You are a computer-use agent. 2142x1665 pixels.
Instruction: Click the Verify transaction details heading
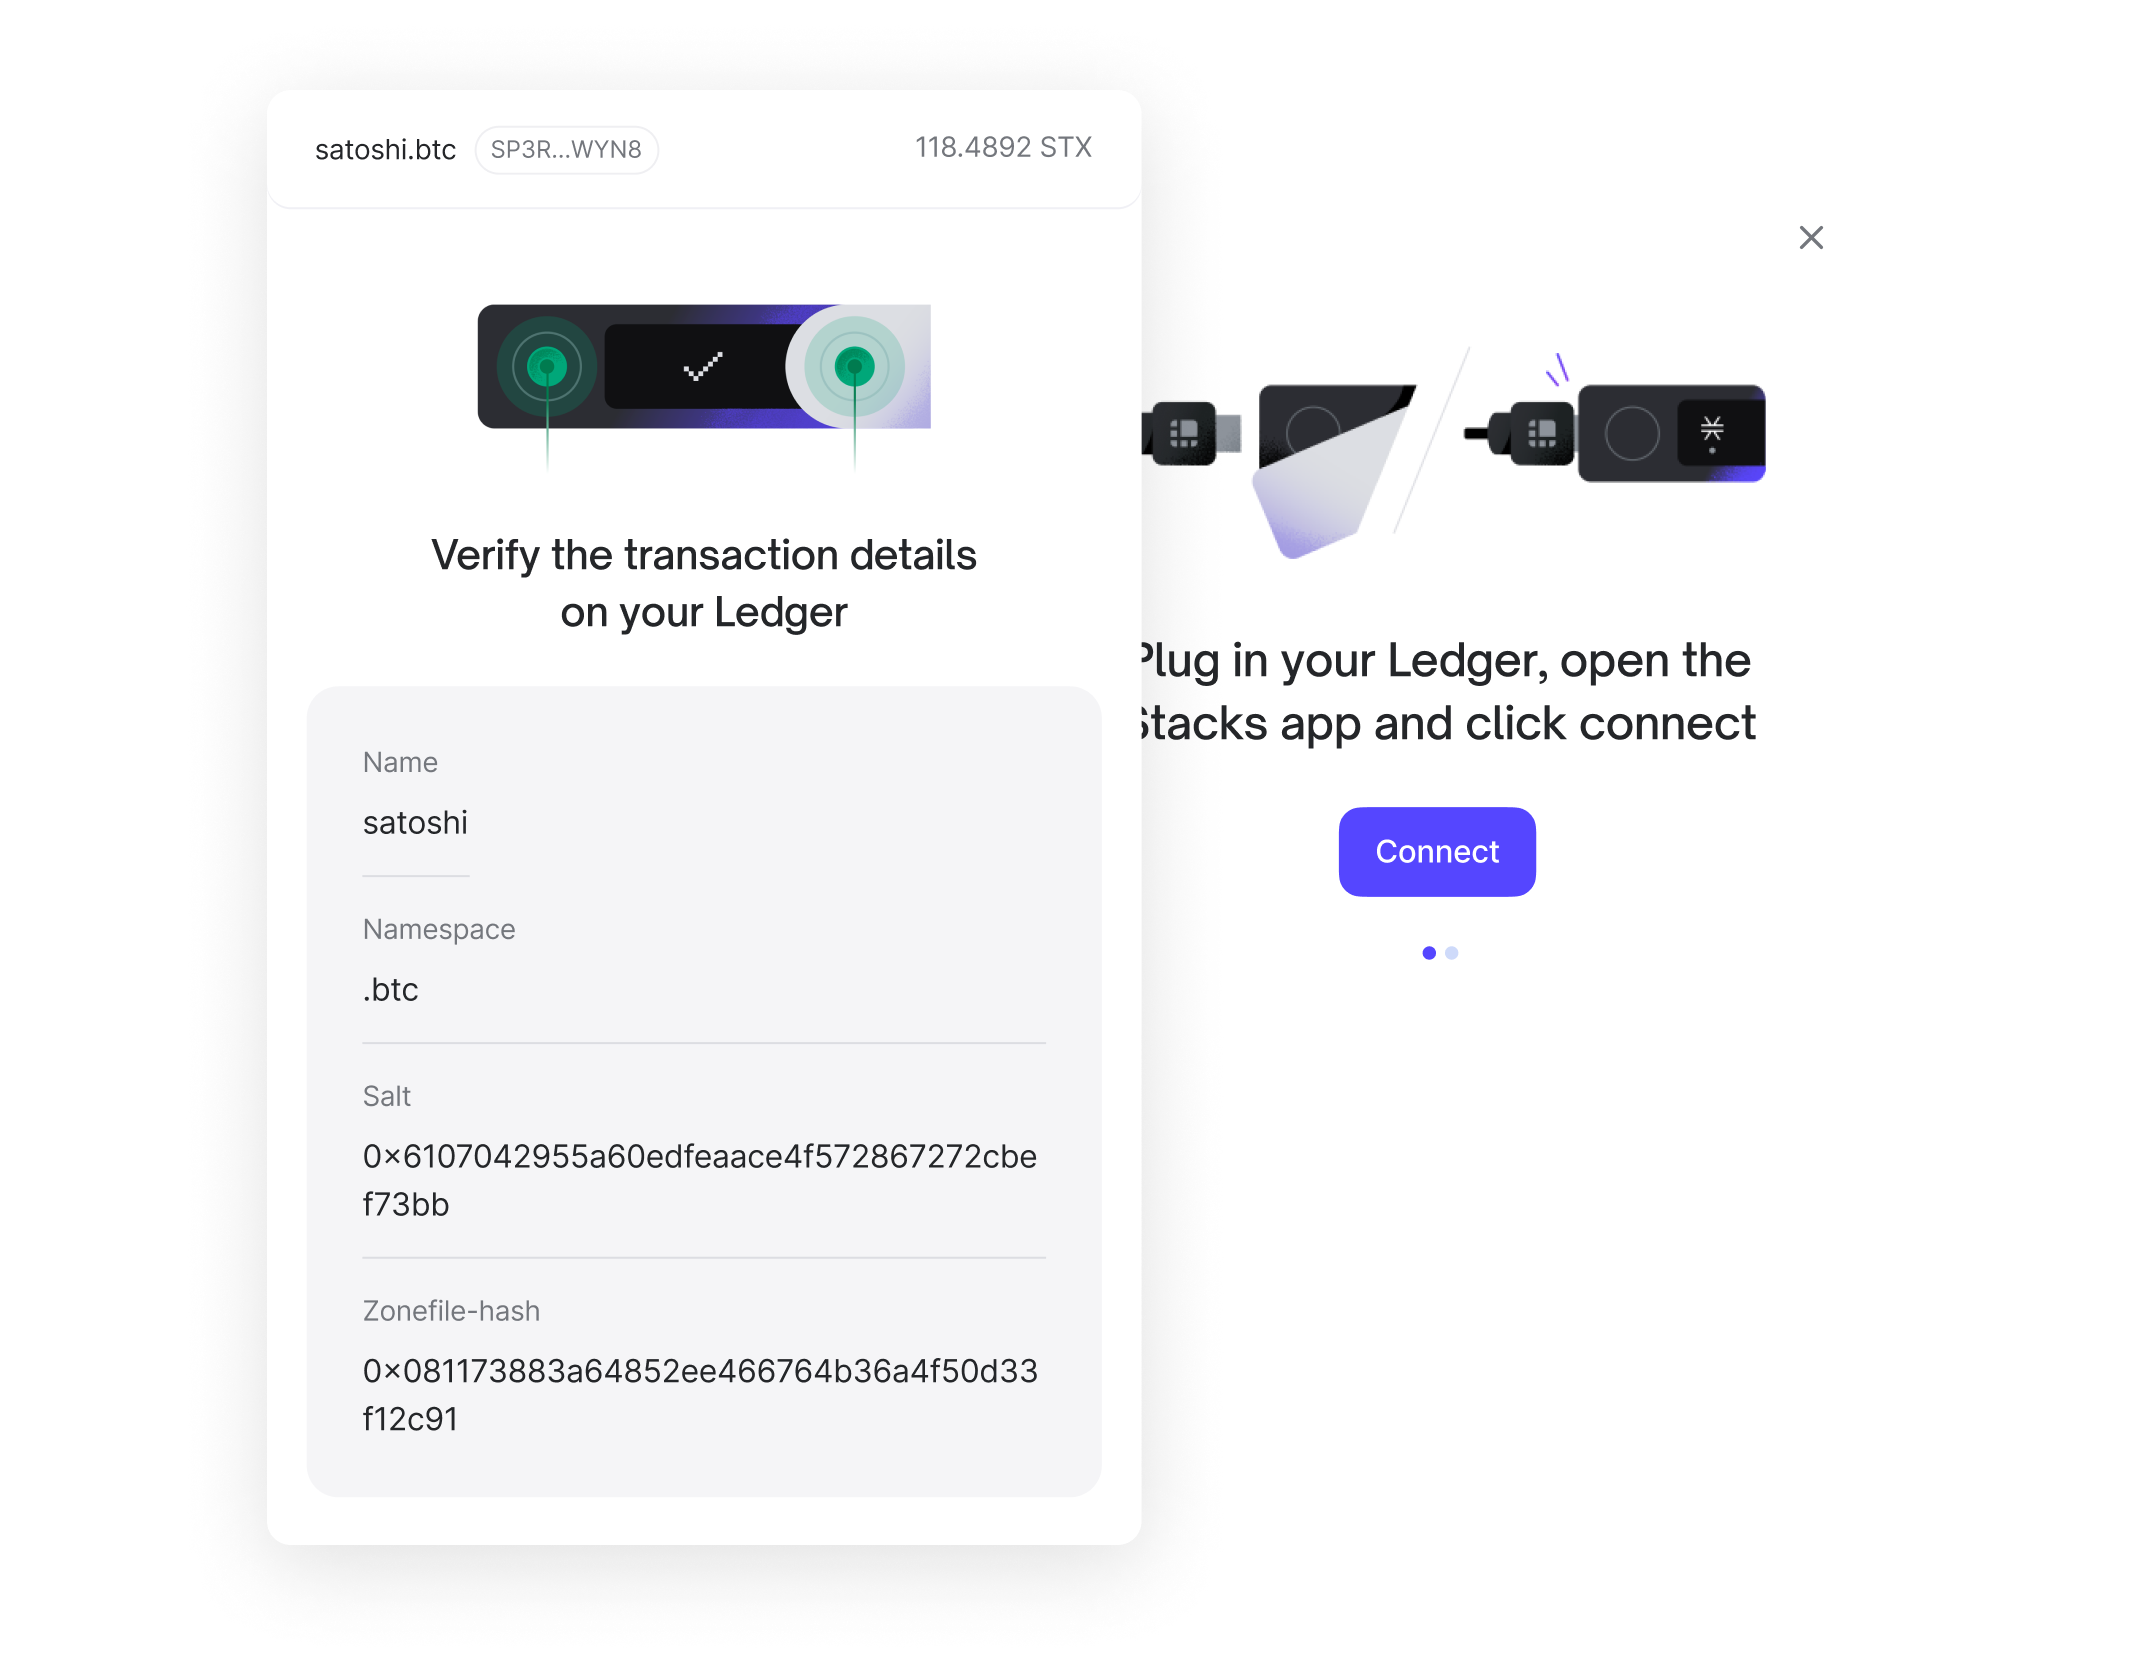click(x=704, y=583)
